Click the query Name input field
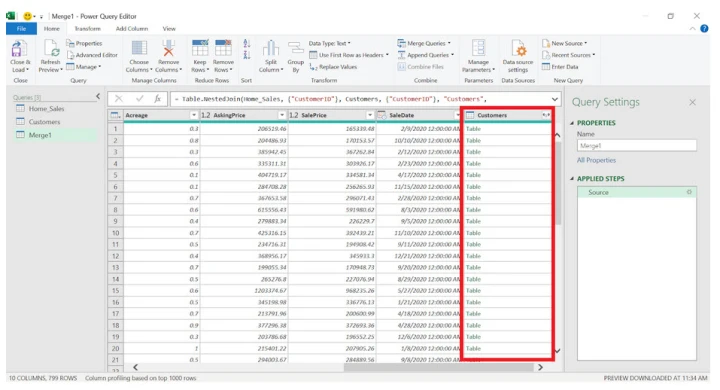Viewport: 720px width, 390px height. click(x=636, y=146)
